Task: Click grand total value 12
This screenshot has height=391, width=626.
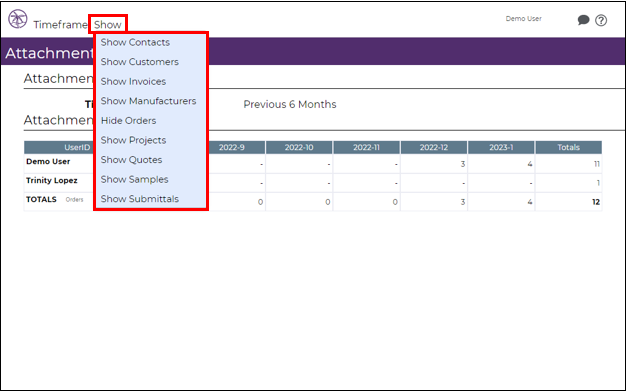Action: (596, 202)
